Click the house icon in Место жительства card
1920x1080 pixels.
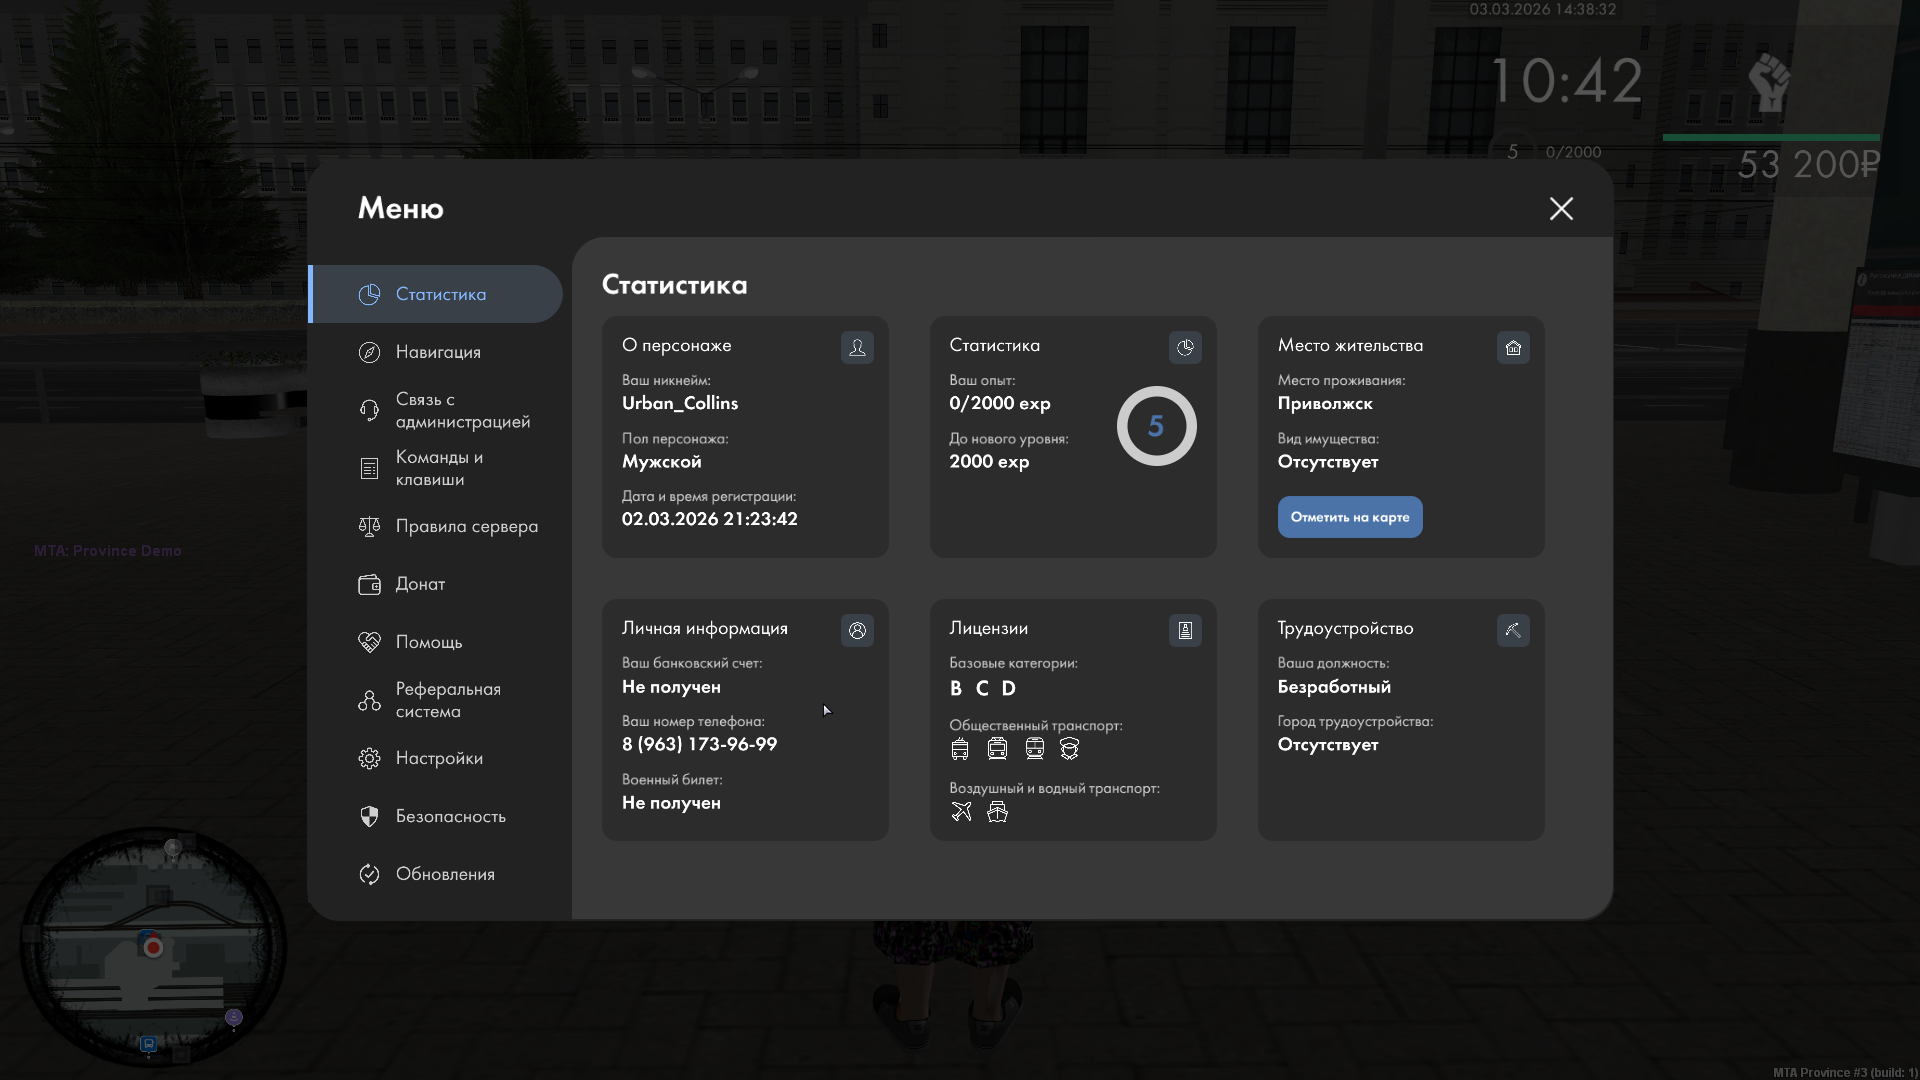1513,347
